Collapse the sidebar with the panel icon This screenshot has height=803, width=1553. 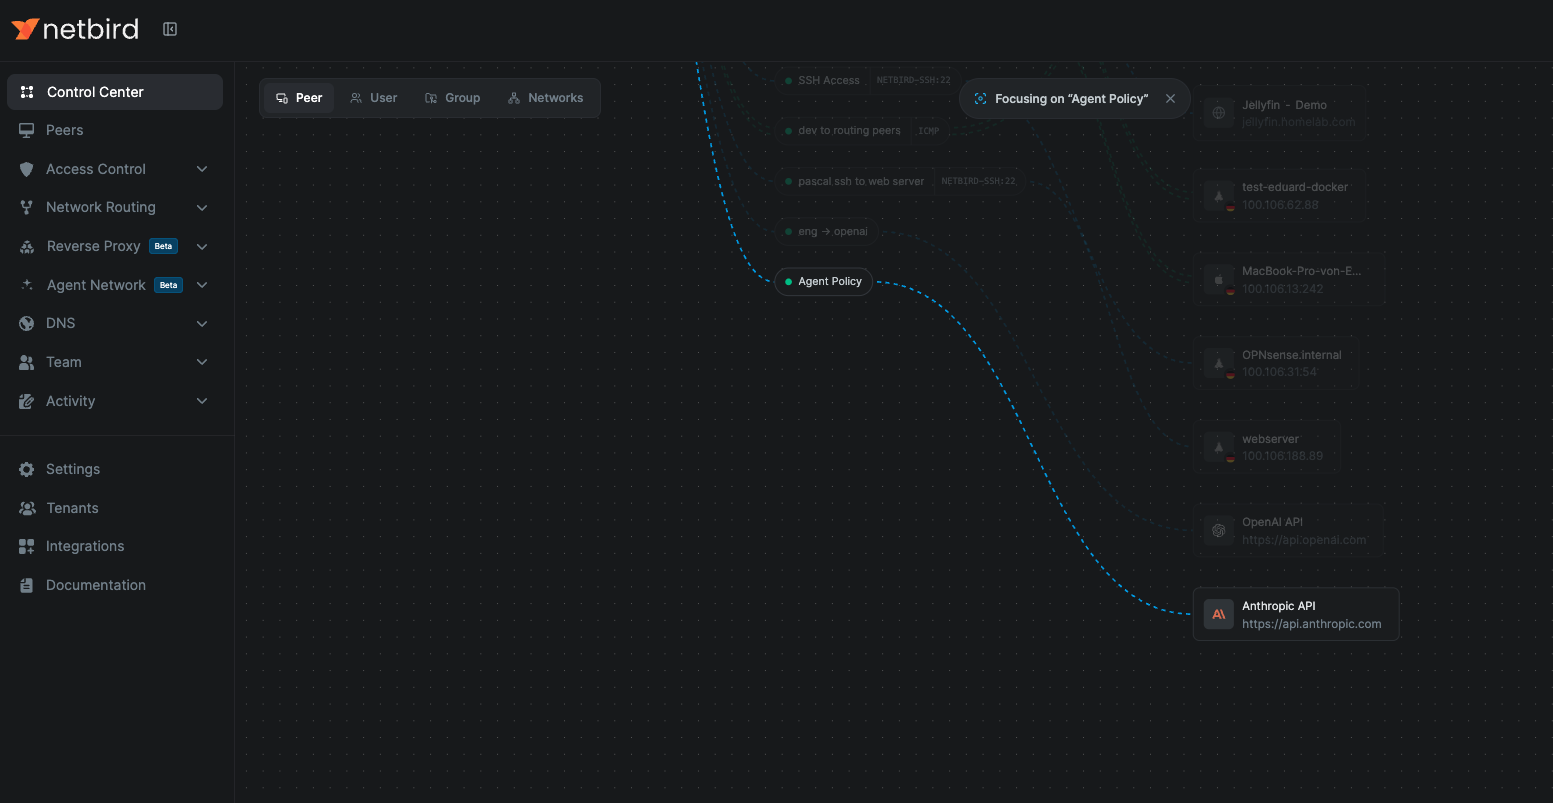pyautogui.click(x=170, y=29)
